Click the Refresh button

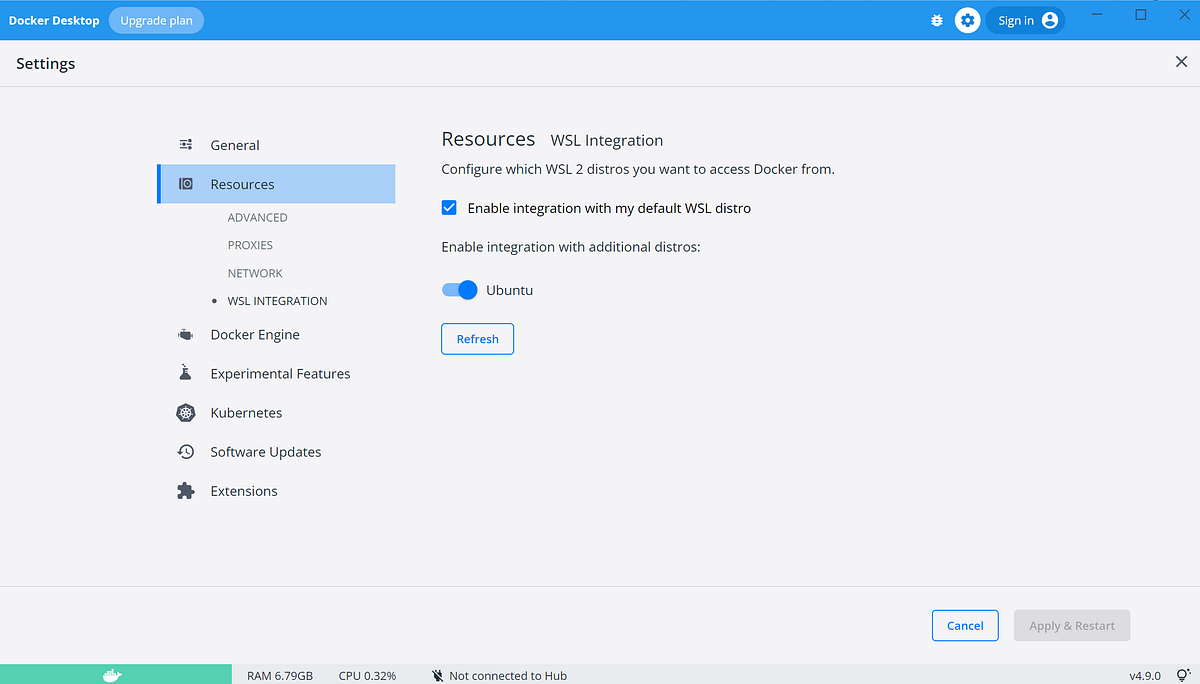pos(477,338)
